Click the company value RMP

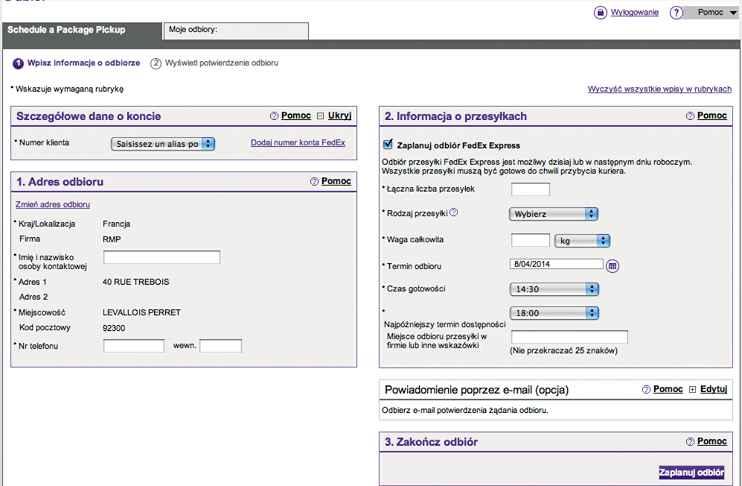pos(112,239)
